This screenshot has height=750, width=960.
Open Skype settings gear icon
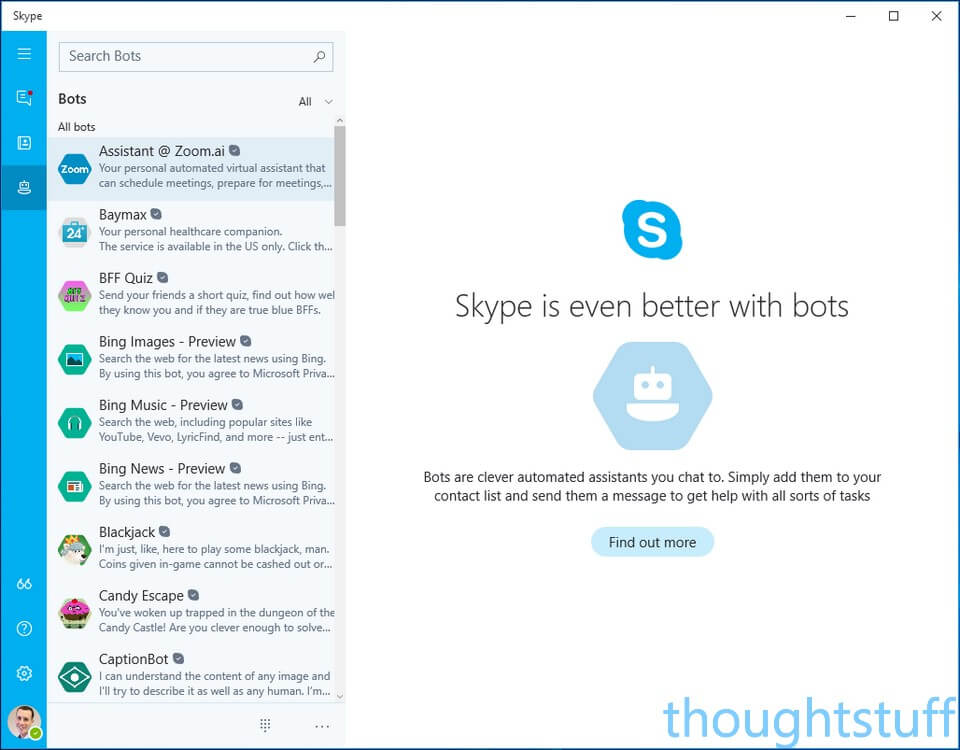(24, 673)
